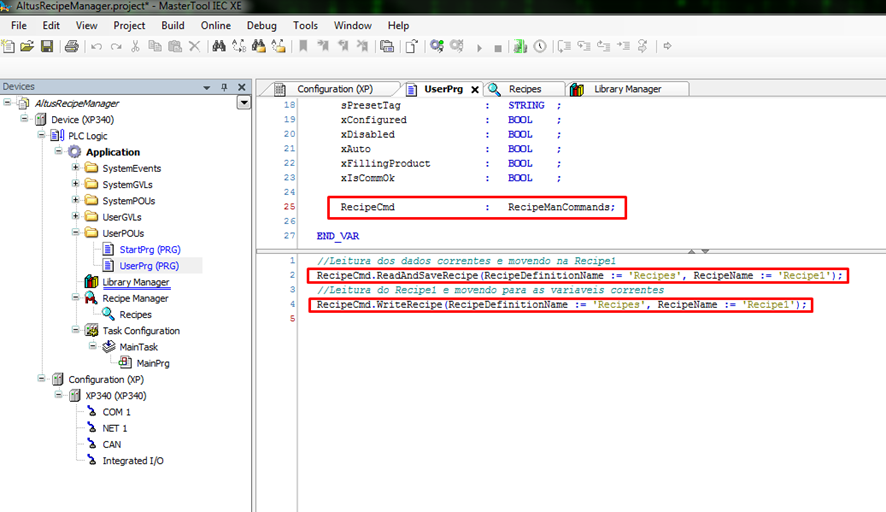Click the Open project folder icon
The height and width of the screenshot is (512, 886).
[27, 46]
